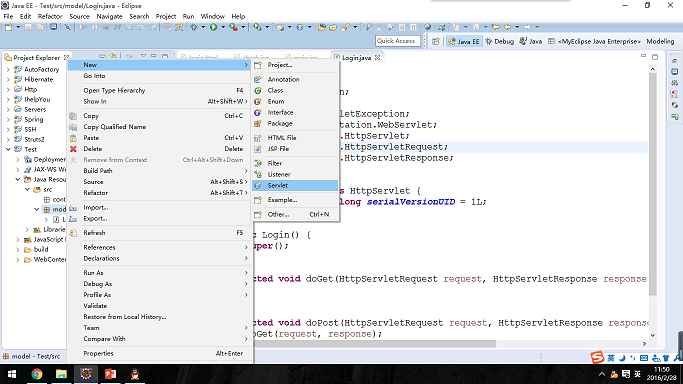683x384 pixels.
Task: Collapse the src folder node
Action: point(27,189)
